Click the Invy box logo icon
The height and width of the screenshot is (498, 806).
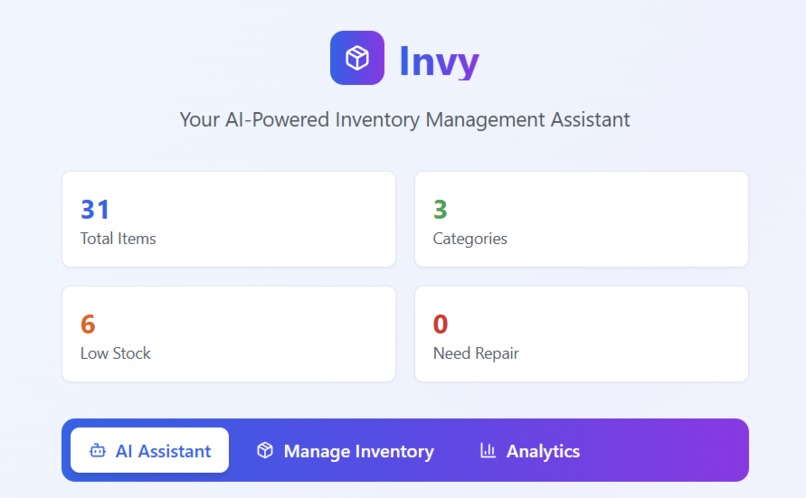point(357,58)
